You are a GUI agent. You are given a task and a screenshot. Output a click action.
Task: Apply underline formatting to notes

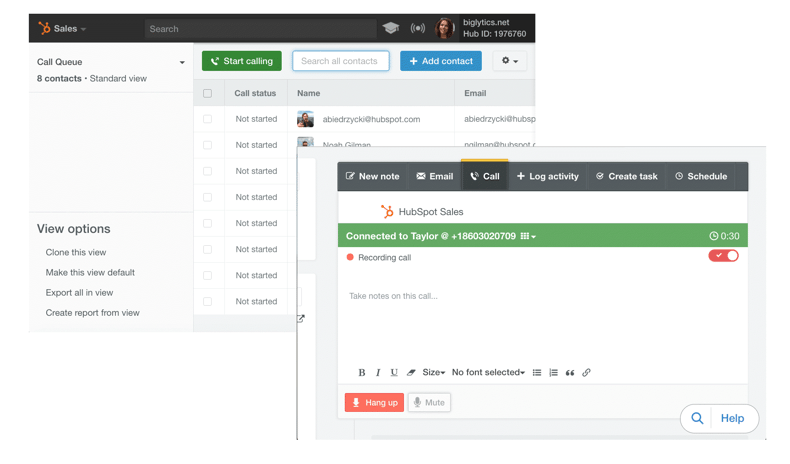[x=394, y=373]
